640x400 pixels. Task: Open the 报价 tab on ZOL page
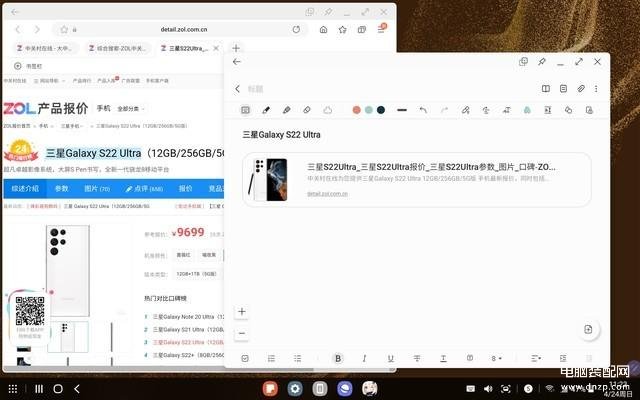click(186, 189)
